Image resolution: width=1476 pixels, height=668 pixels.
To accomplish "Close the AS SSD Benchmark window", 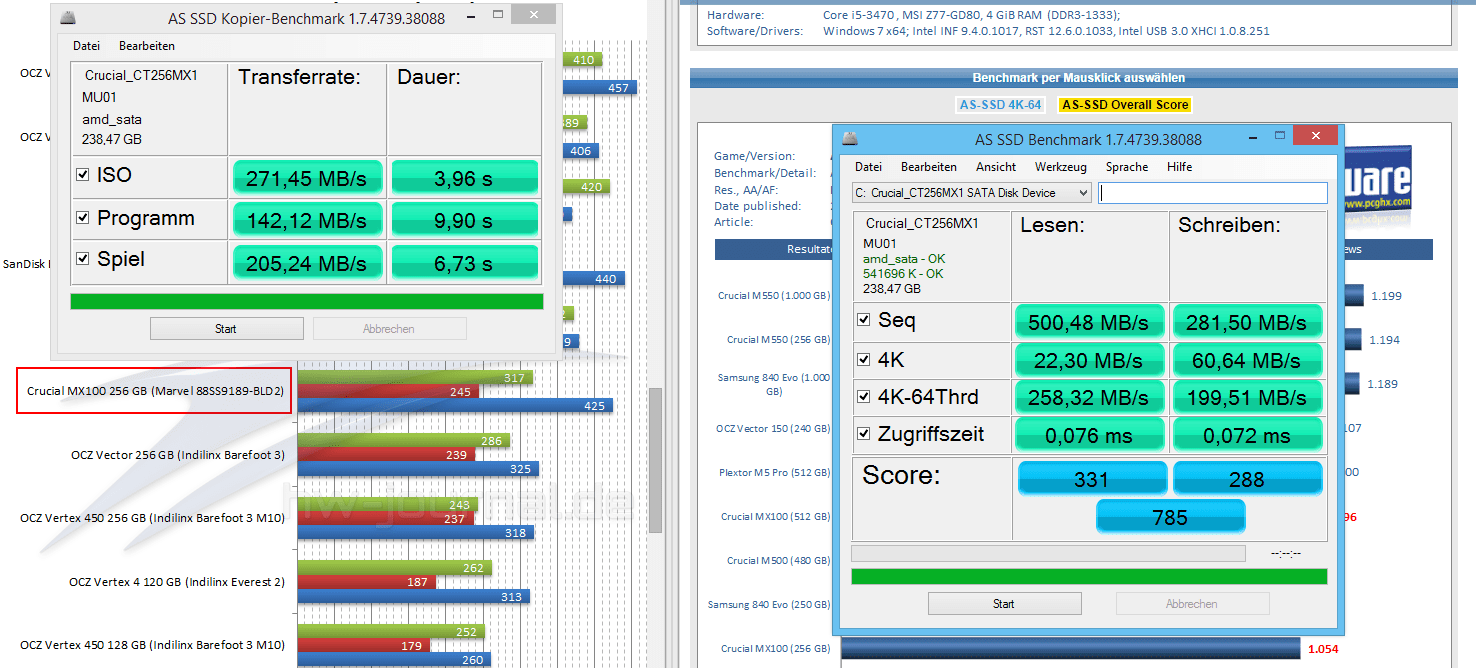I will point(1316,136).
